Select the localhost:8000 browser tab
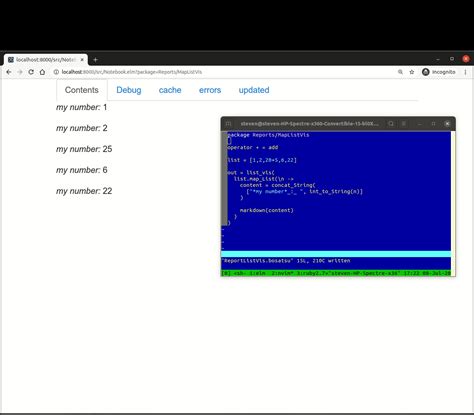The image size is (474, 415). (46, 60)
